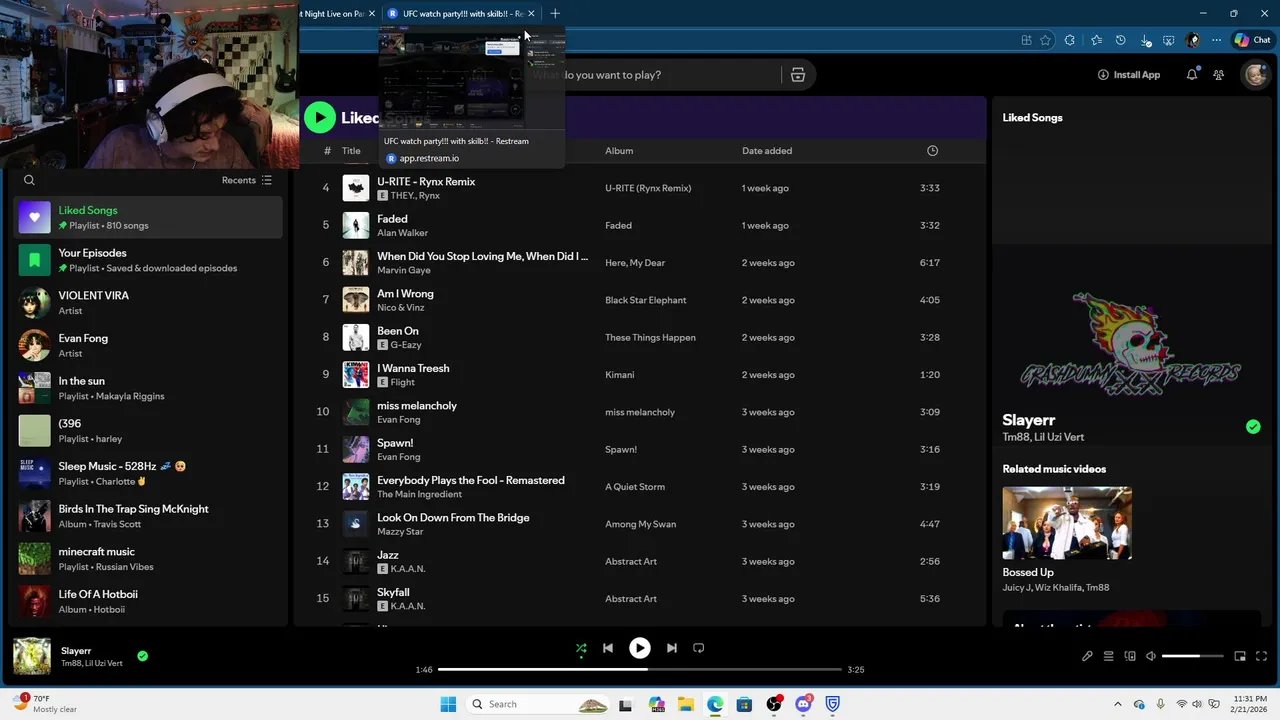Click the taskbar Search box
This screenshot has width=1280, height=720.
point(539,704)
